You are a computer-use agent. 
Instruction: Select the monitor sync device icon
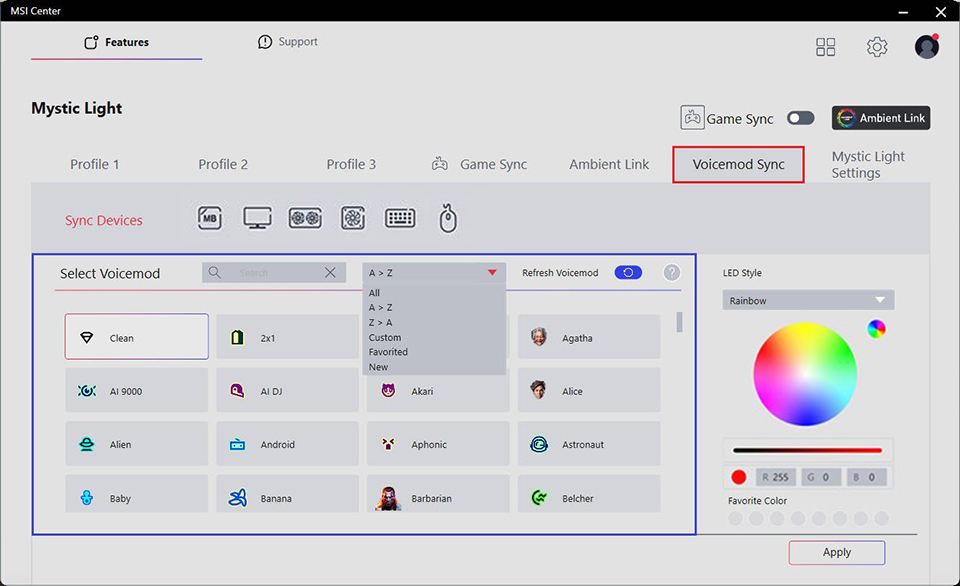click(257, 218)
